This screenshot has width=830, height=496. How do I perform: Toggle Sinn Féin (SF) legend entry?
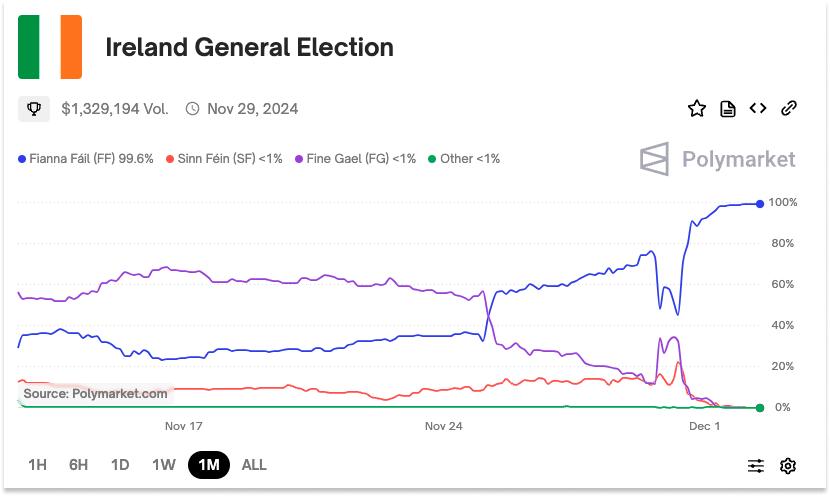[x=224, y=159]
